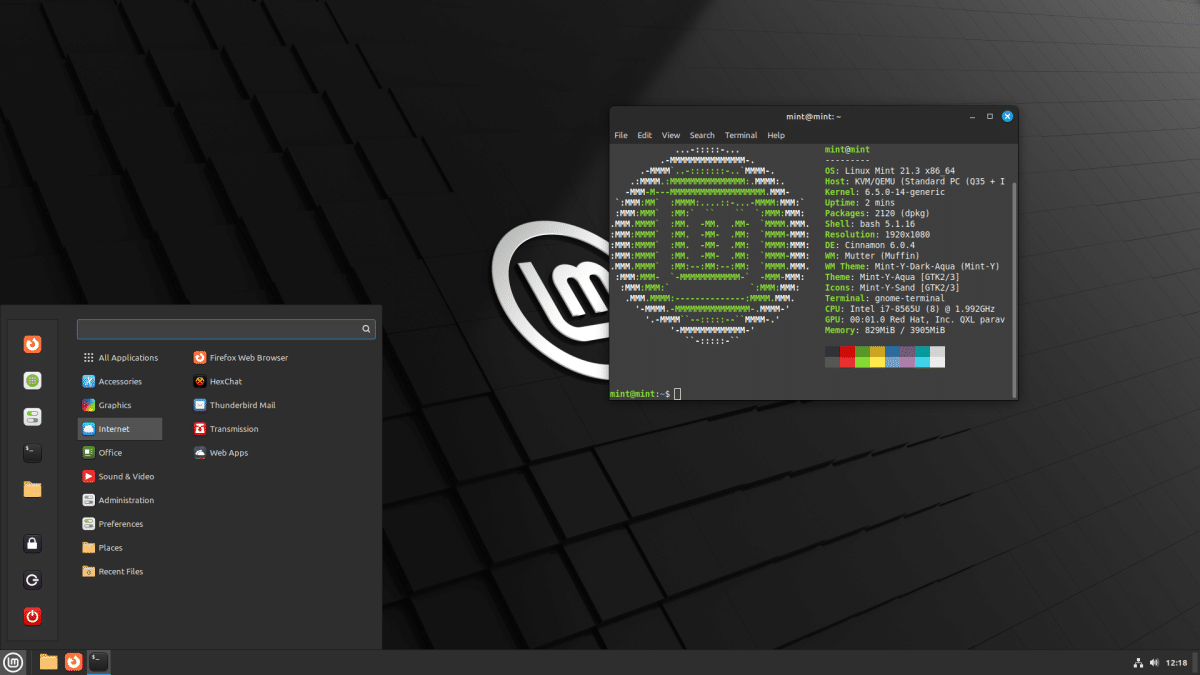This screenshot has width=1200, height=675.
Task: Launch a terminal from the menu sidebar
Action: pyautogui.click(x=32, y=452)
